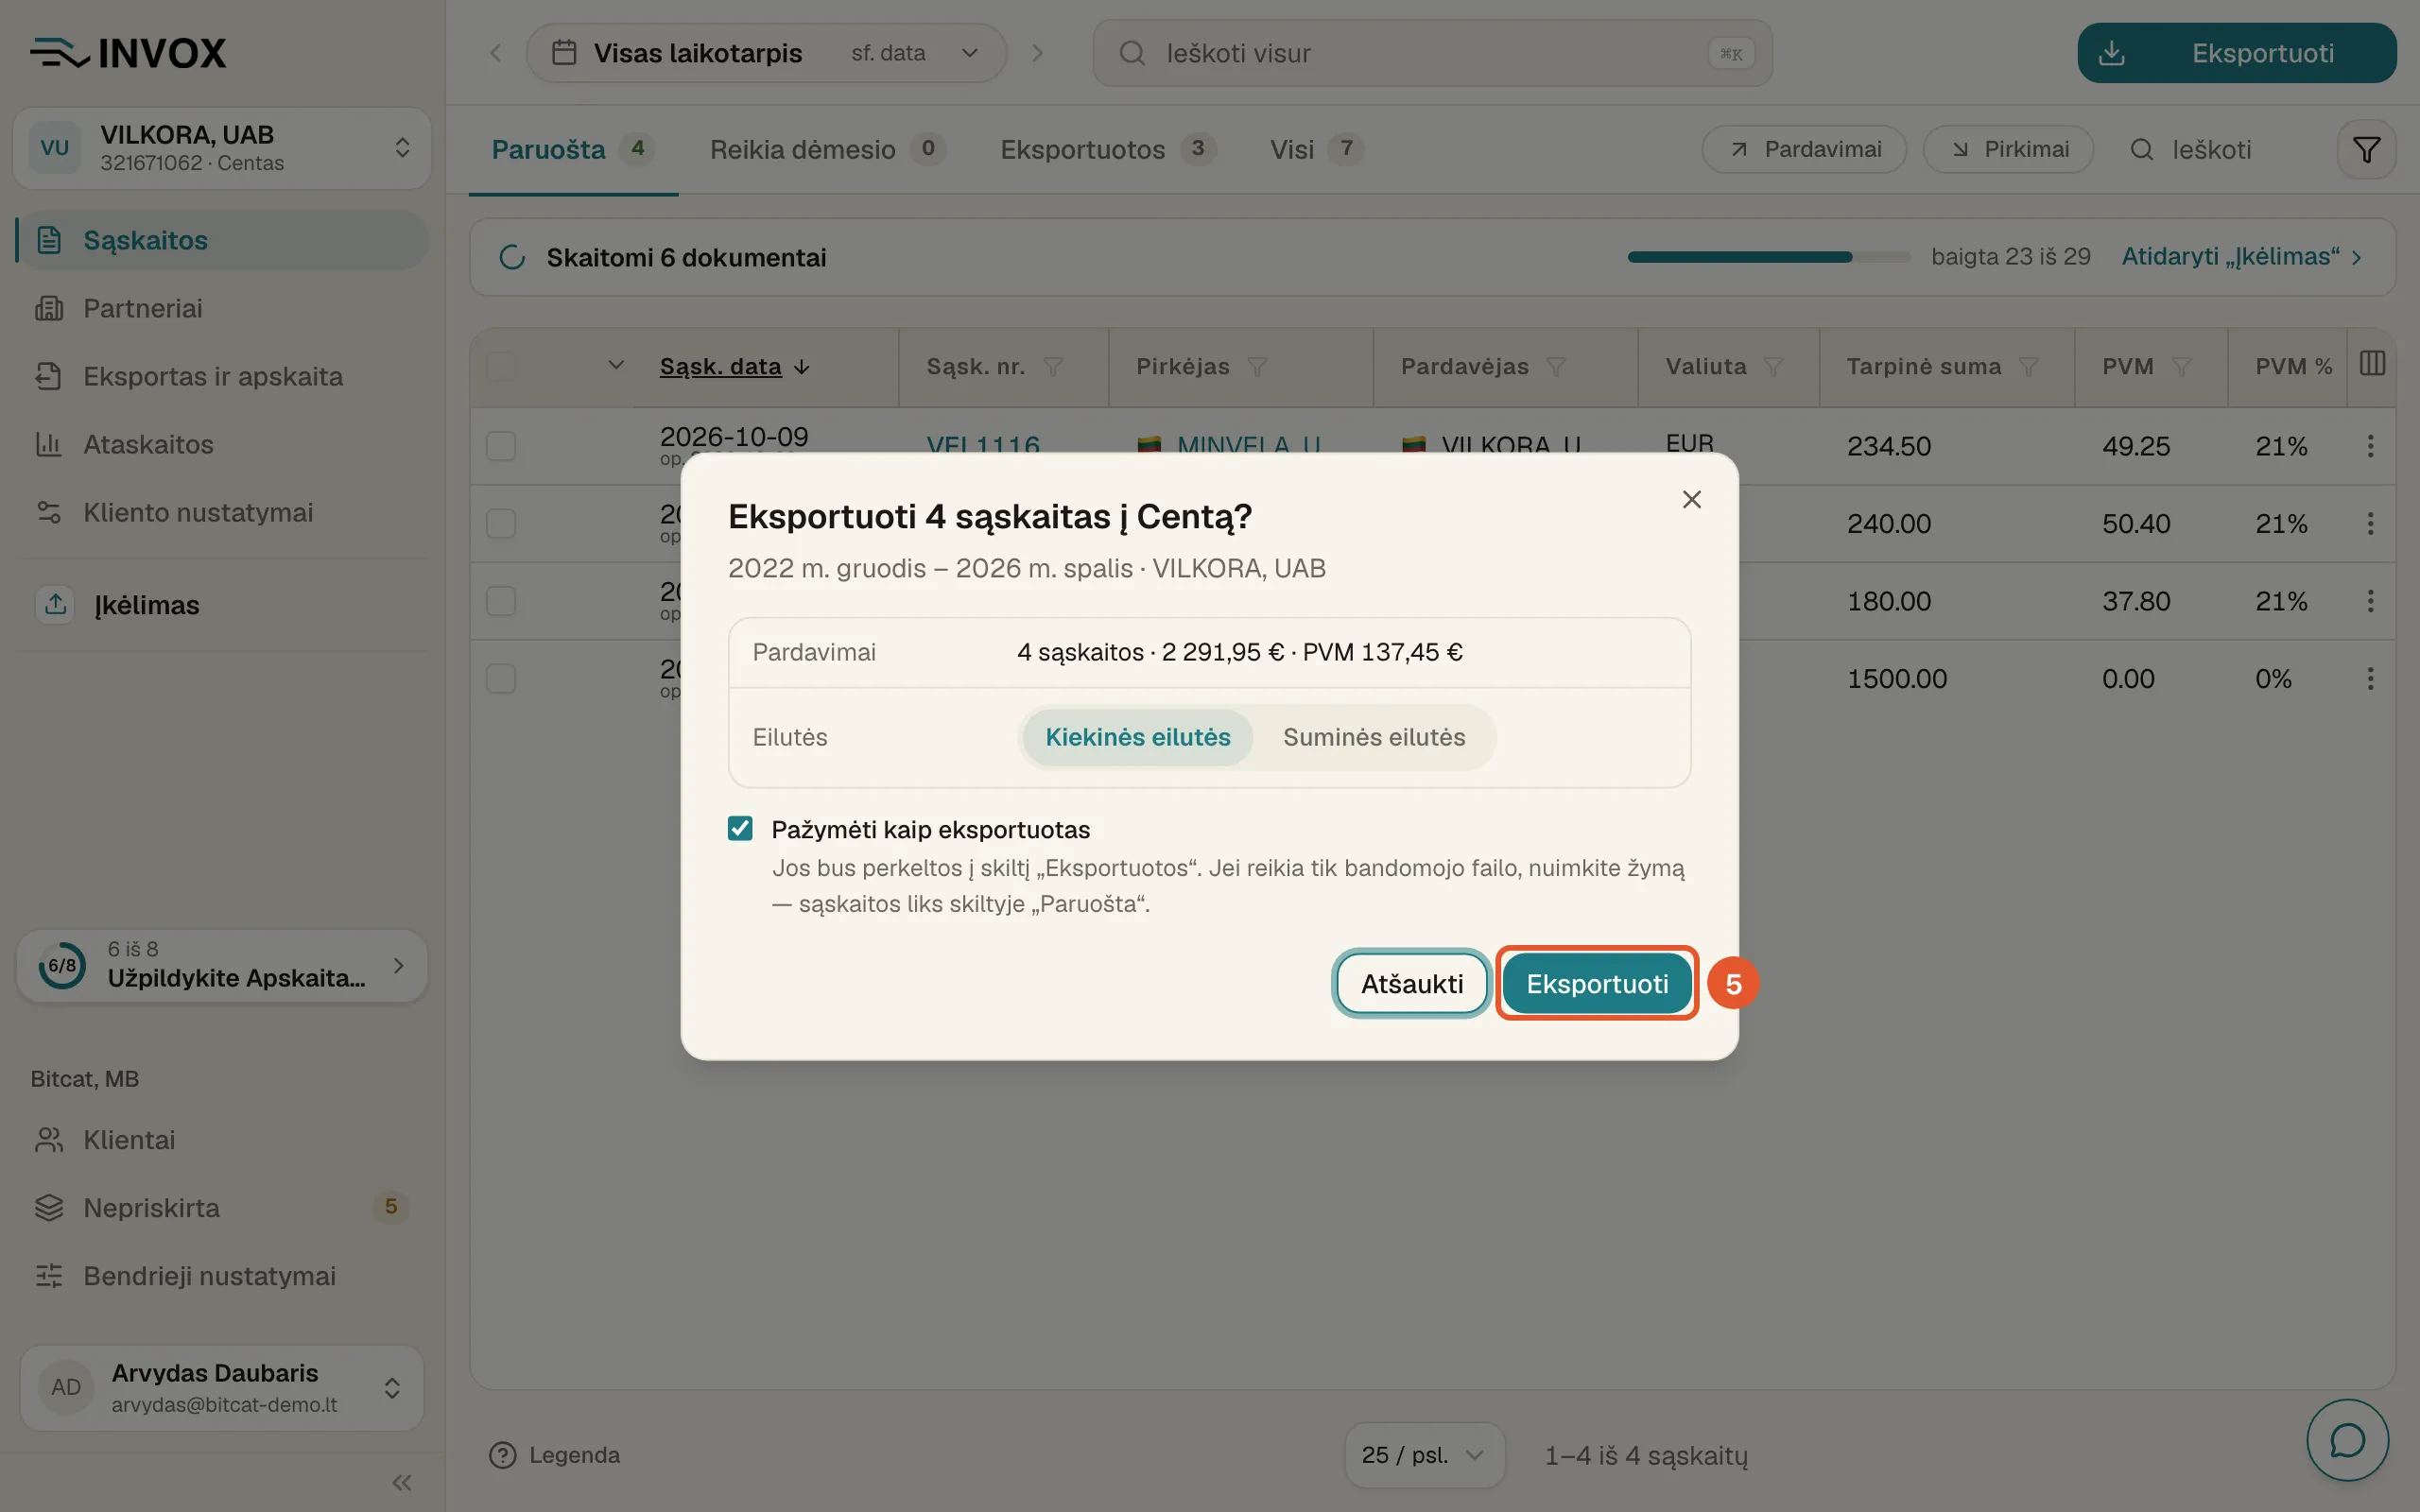The height and width of the screenshot is (1512, 2420).
Task: Expand selection chevron next to header checkbox
Action: (x=616, y=365)
